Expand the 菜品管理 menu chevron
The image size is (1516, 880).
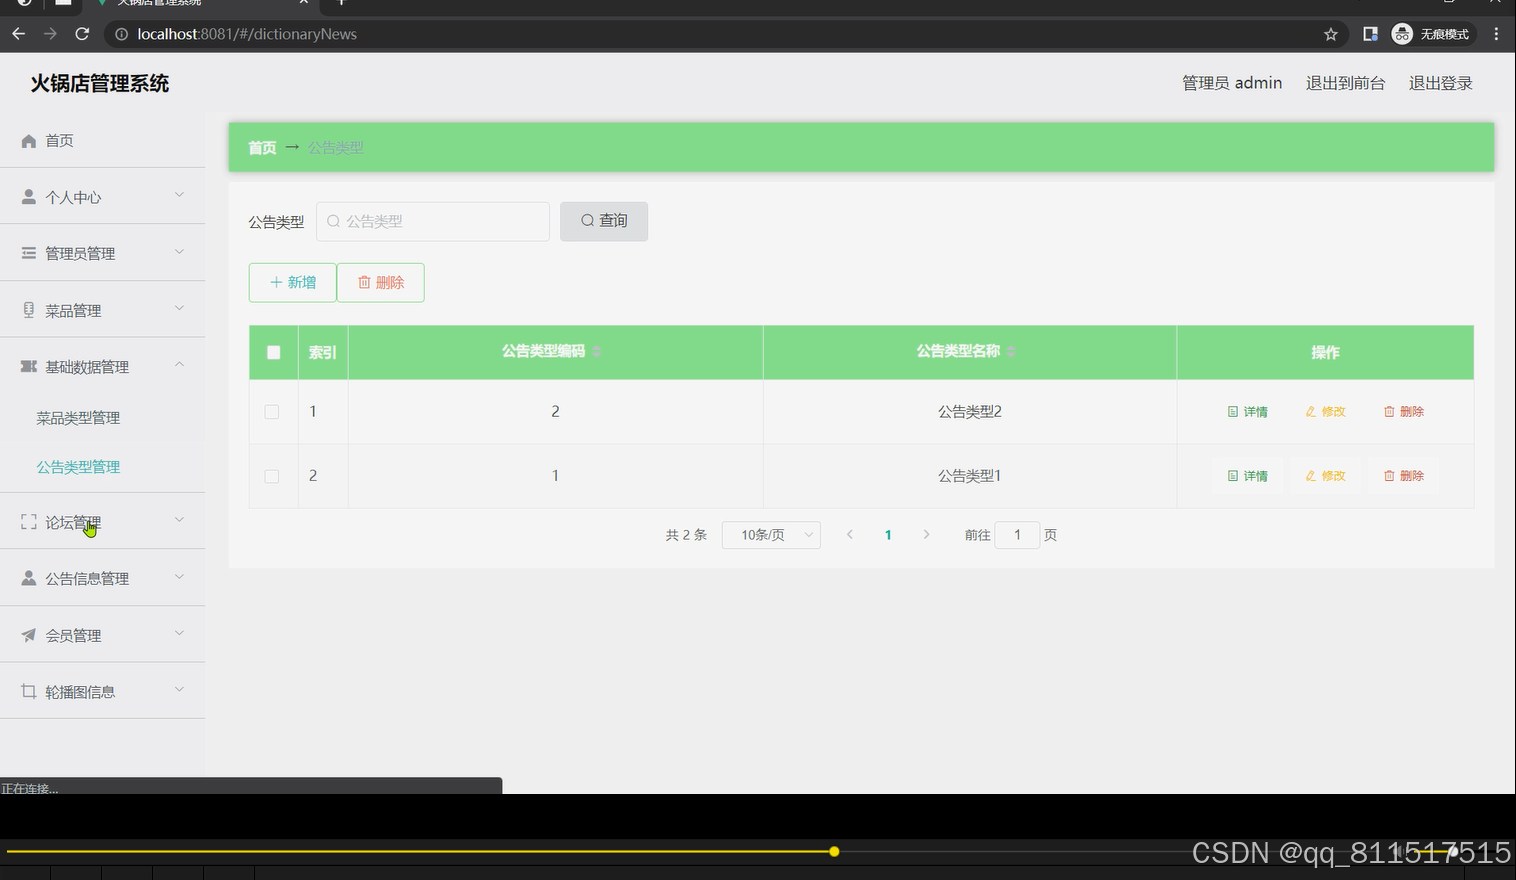(x=180, y=308)
